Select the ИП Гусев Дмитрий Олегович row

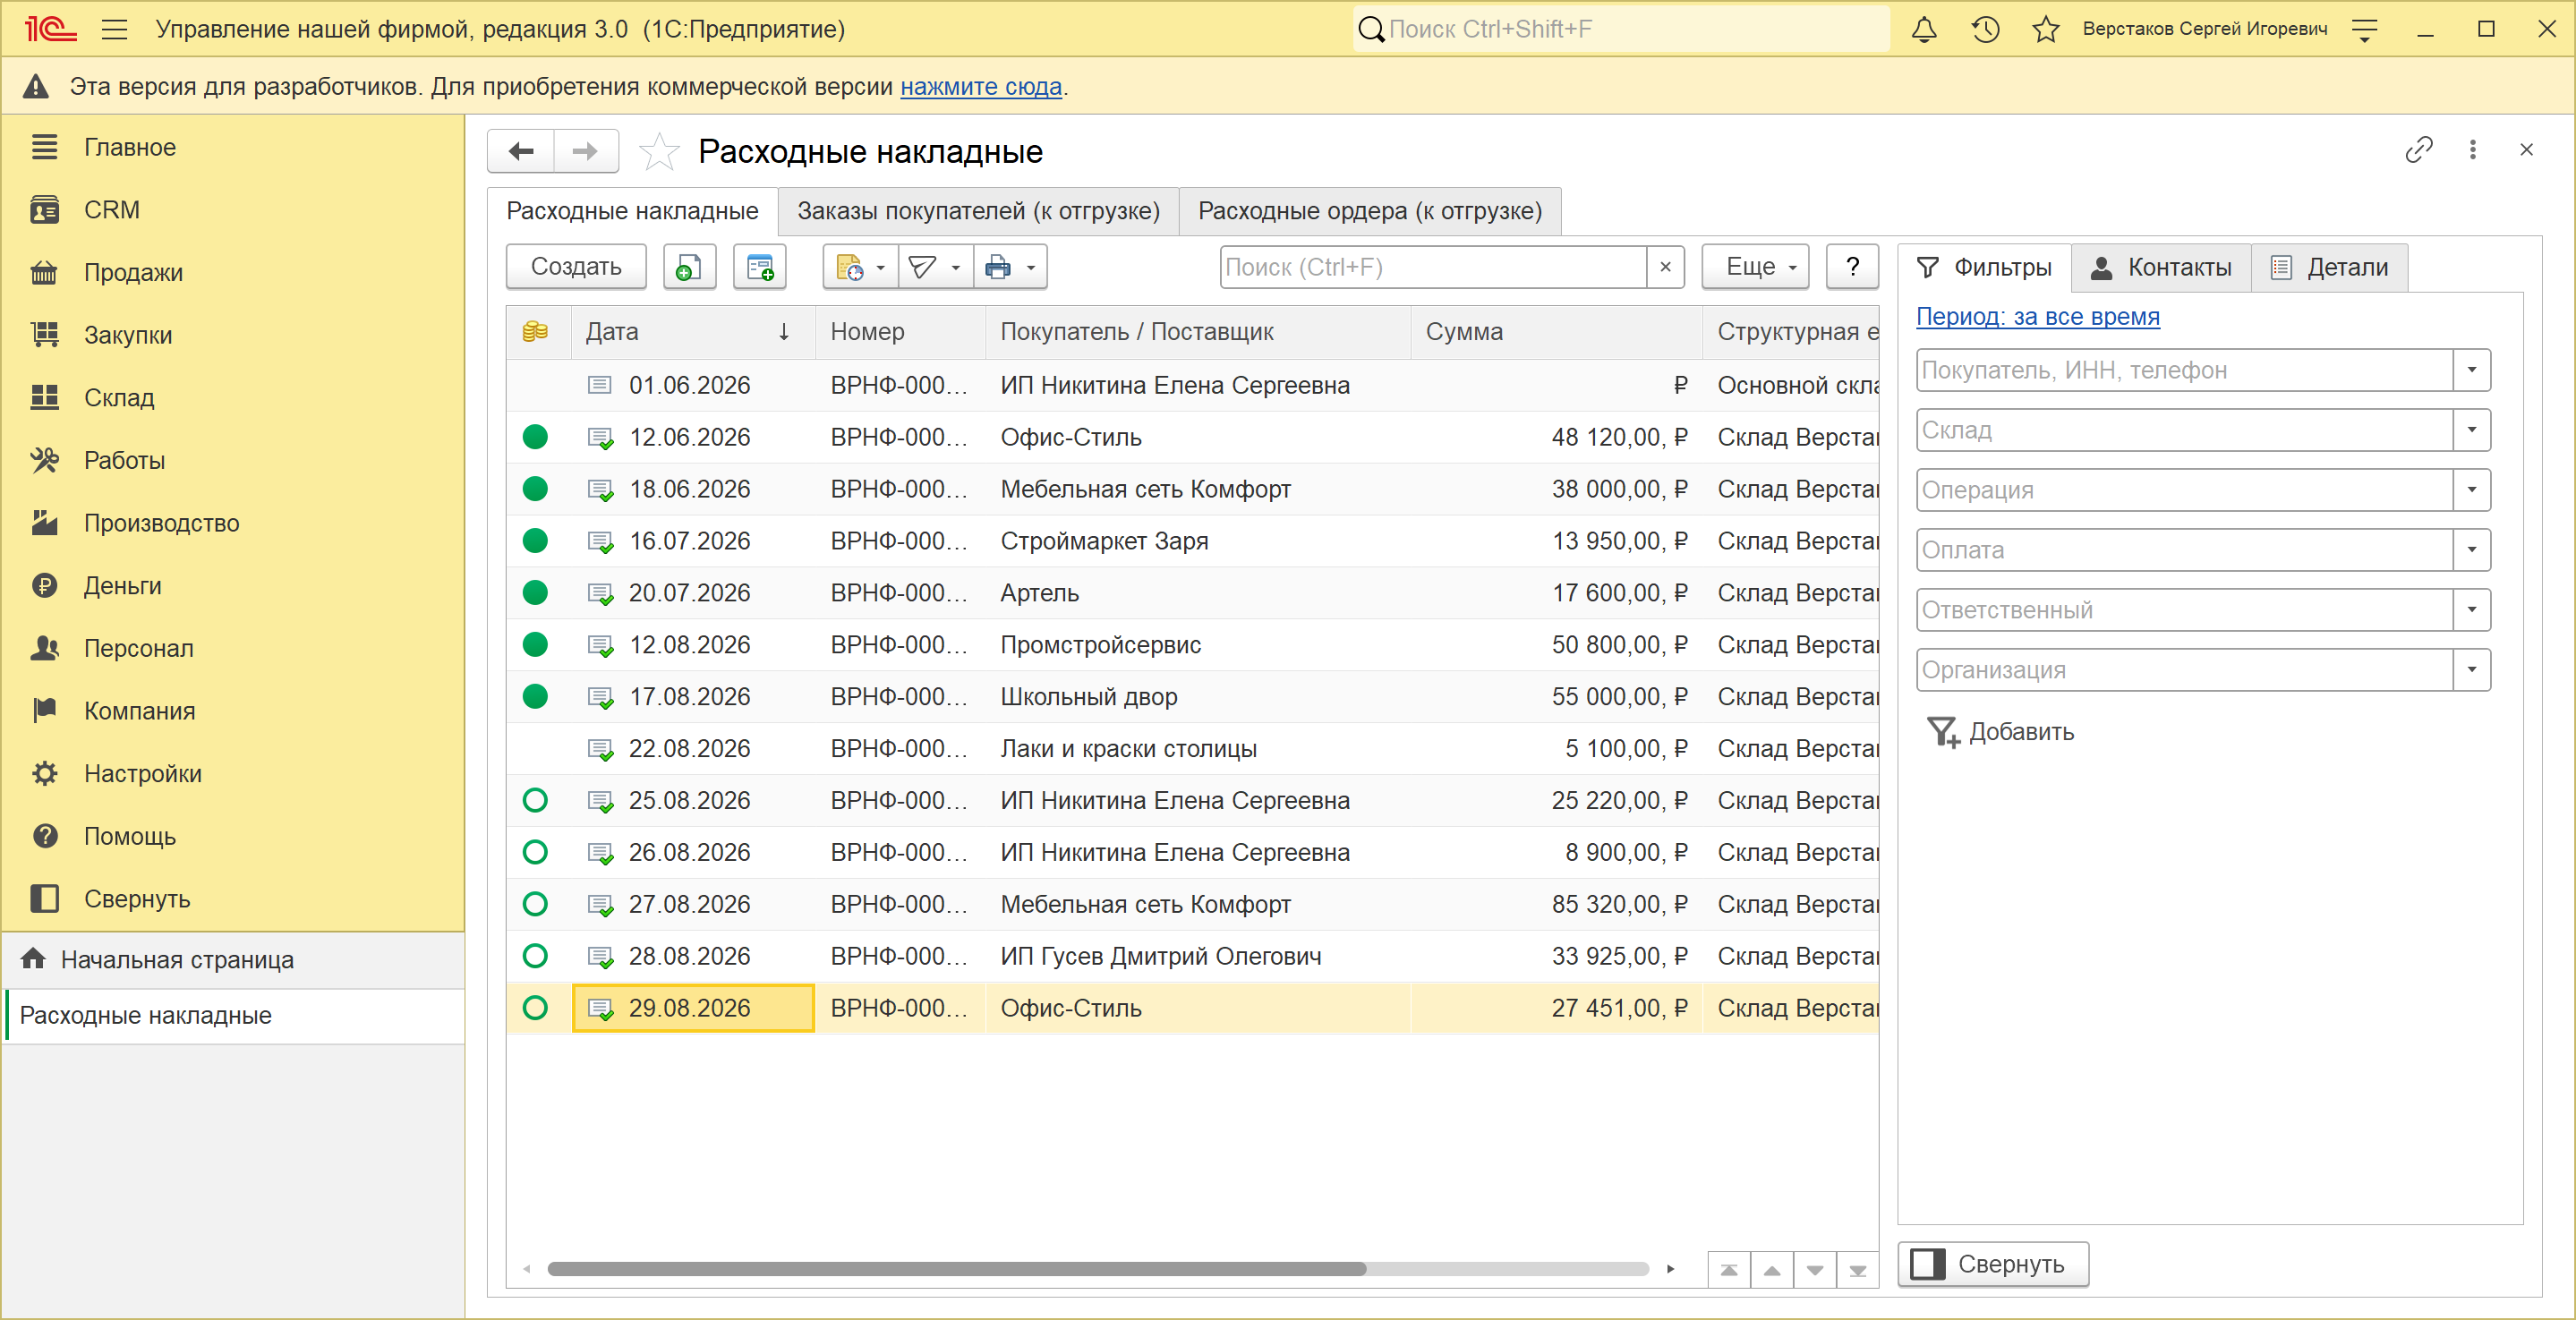[x=1192, y=956]
